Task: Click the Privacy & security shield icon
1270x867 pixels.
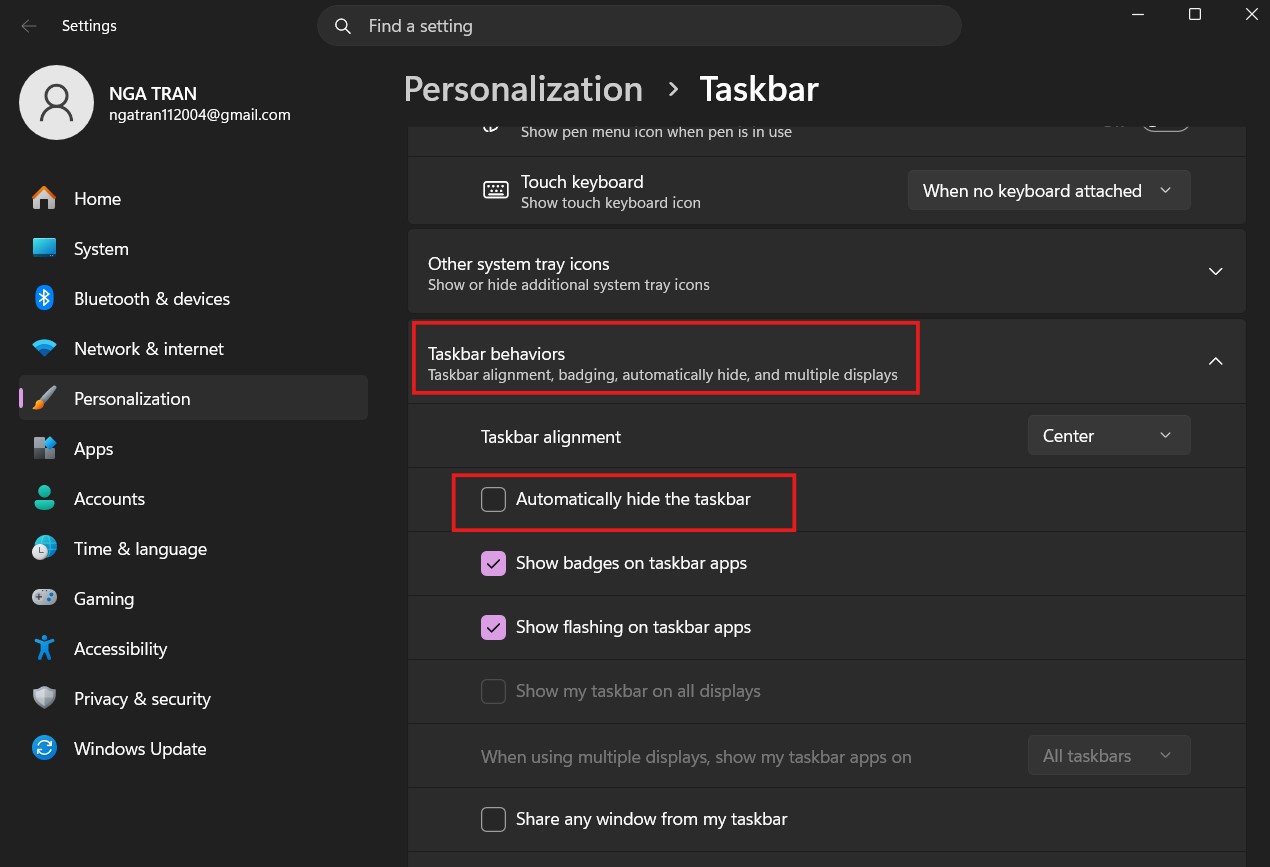Action: tap(44, 699)
